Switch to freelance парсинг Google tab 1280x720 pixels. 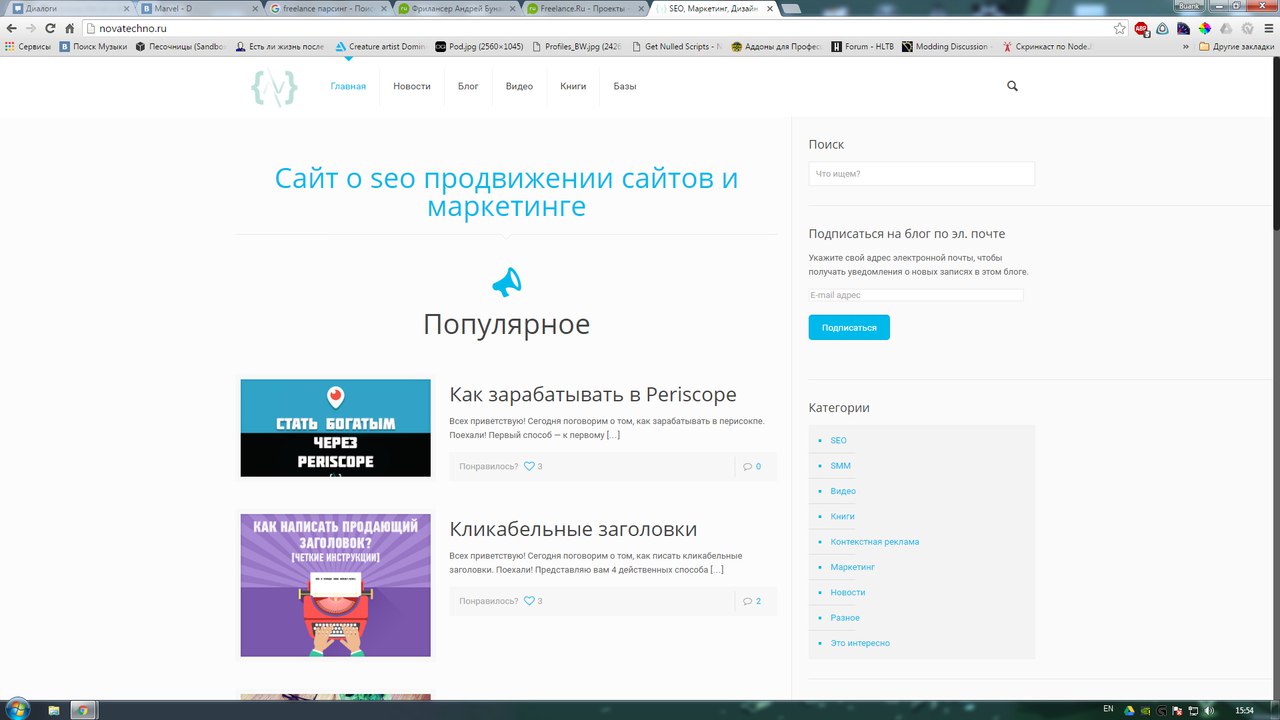click(x=328, y=8)
